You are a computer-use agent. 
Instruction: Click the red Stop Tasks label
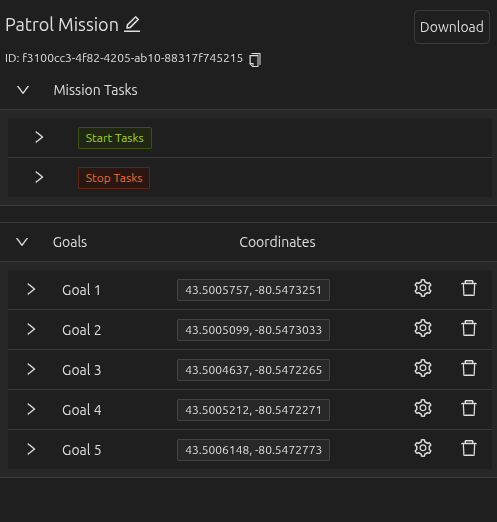[x=114, y=178]
